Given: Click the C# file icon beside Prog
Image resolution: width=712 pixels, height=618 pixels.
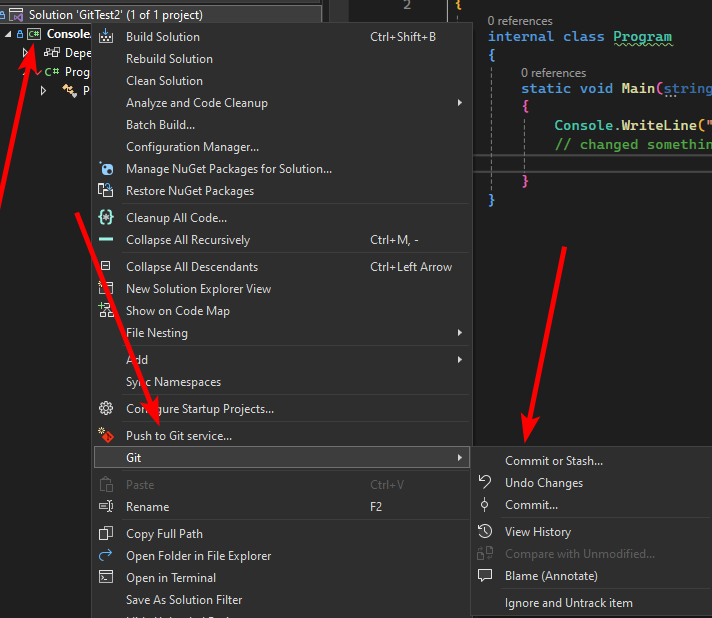Looking at the screenshot, I should point(52,72).
